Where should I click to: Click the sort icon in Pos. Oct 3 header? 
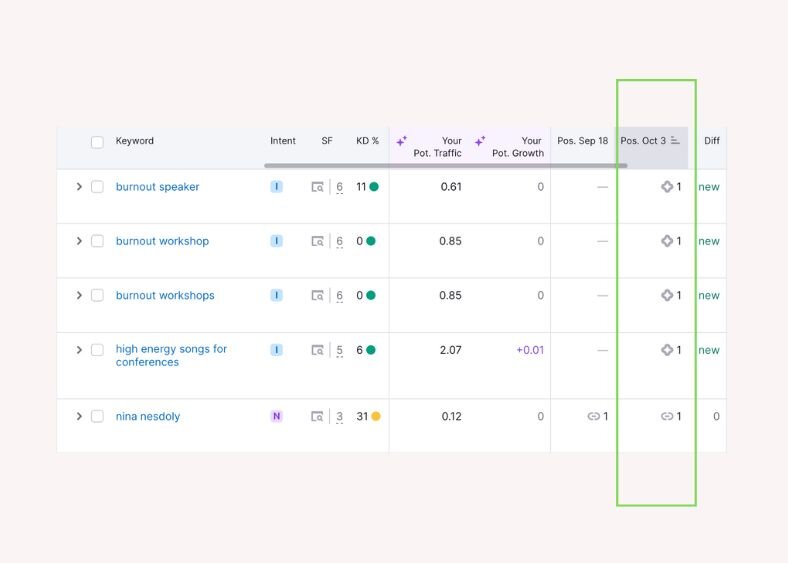click(x=676, y=141)
